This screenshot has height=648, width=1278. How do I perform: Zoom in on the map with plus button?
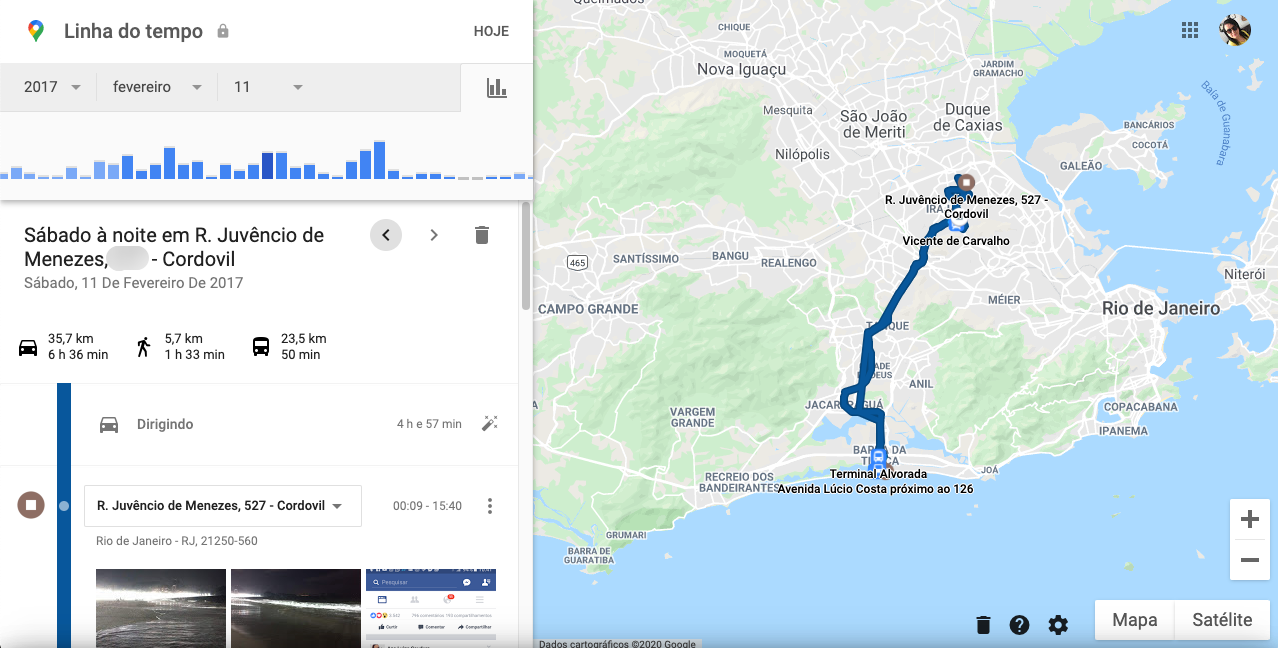tap(1249, 519)
